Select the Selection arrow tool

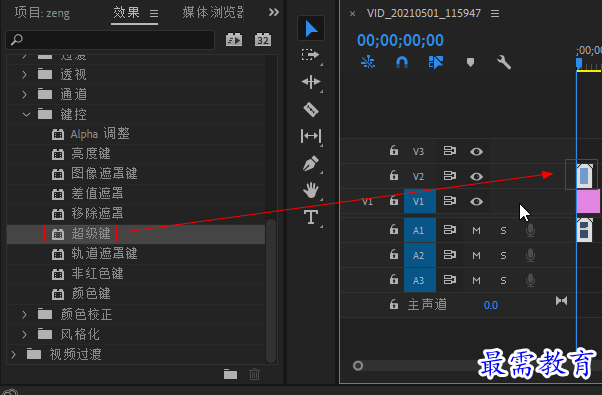pyautogui.click(x=311, y=28)
